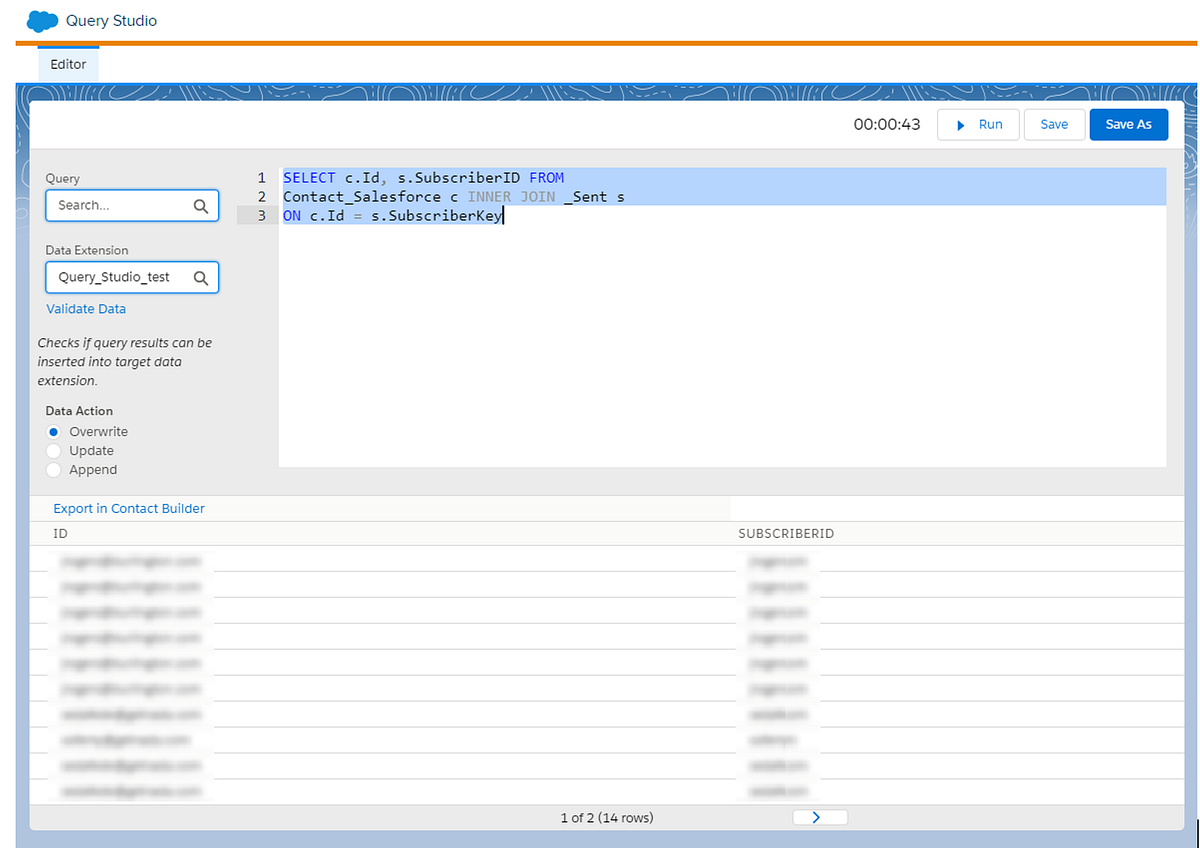Click the Validate Data link

[x=85, y=308]
